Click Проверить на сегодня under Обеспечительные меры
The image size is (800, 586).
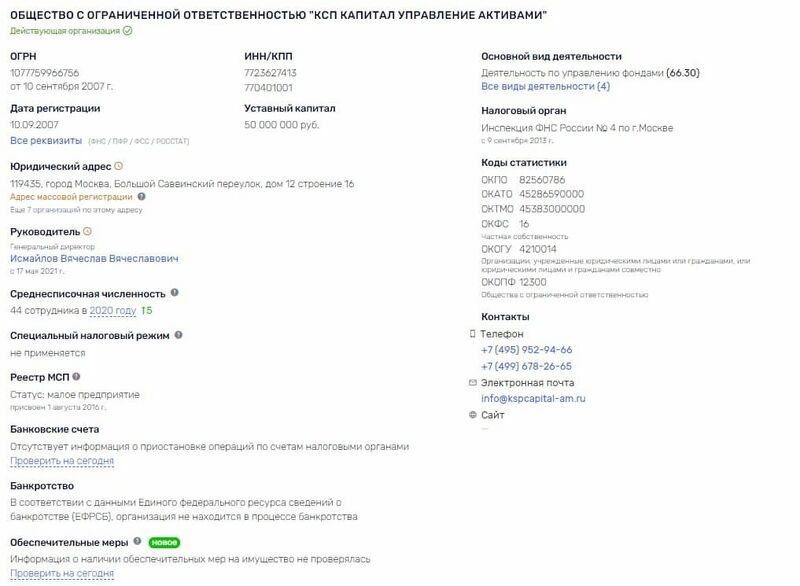click(x=62, y=573)
